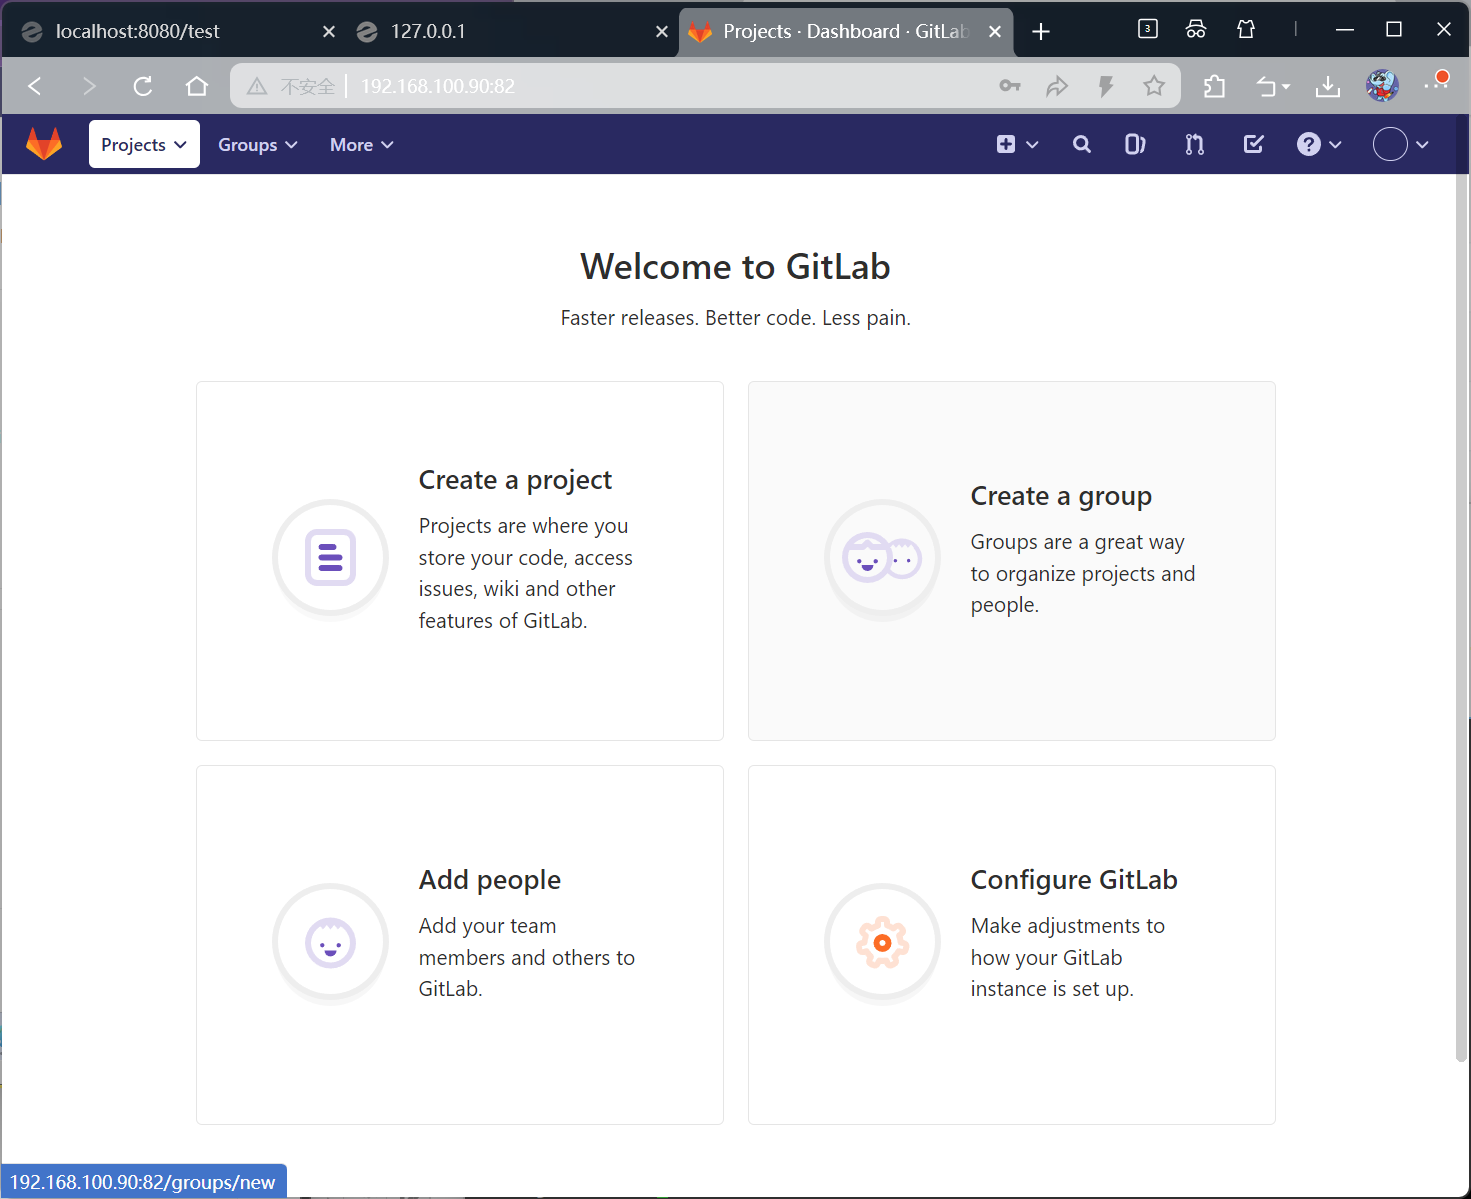The width and height of the screenshot is (1471, 1199).
Task: Click the tab count box icon
Action: coord(1148,29)
